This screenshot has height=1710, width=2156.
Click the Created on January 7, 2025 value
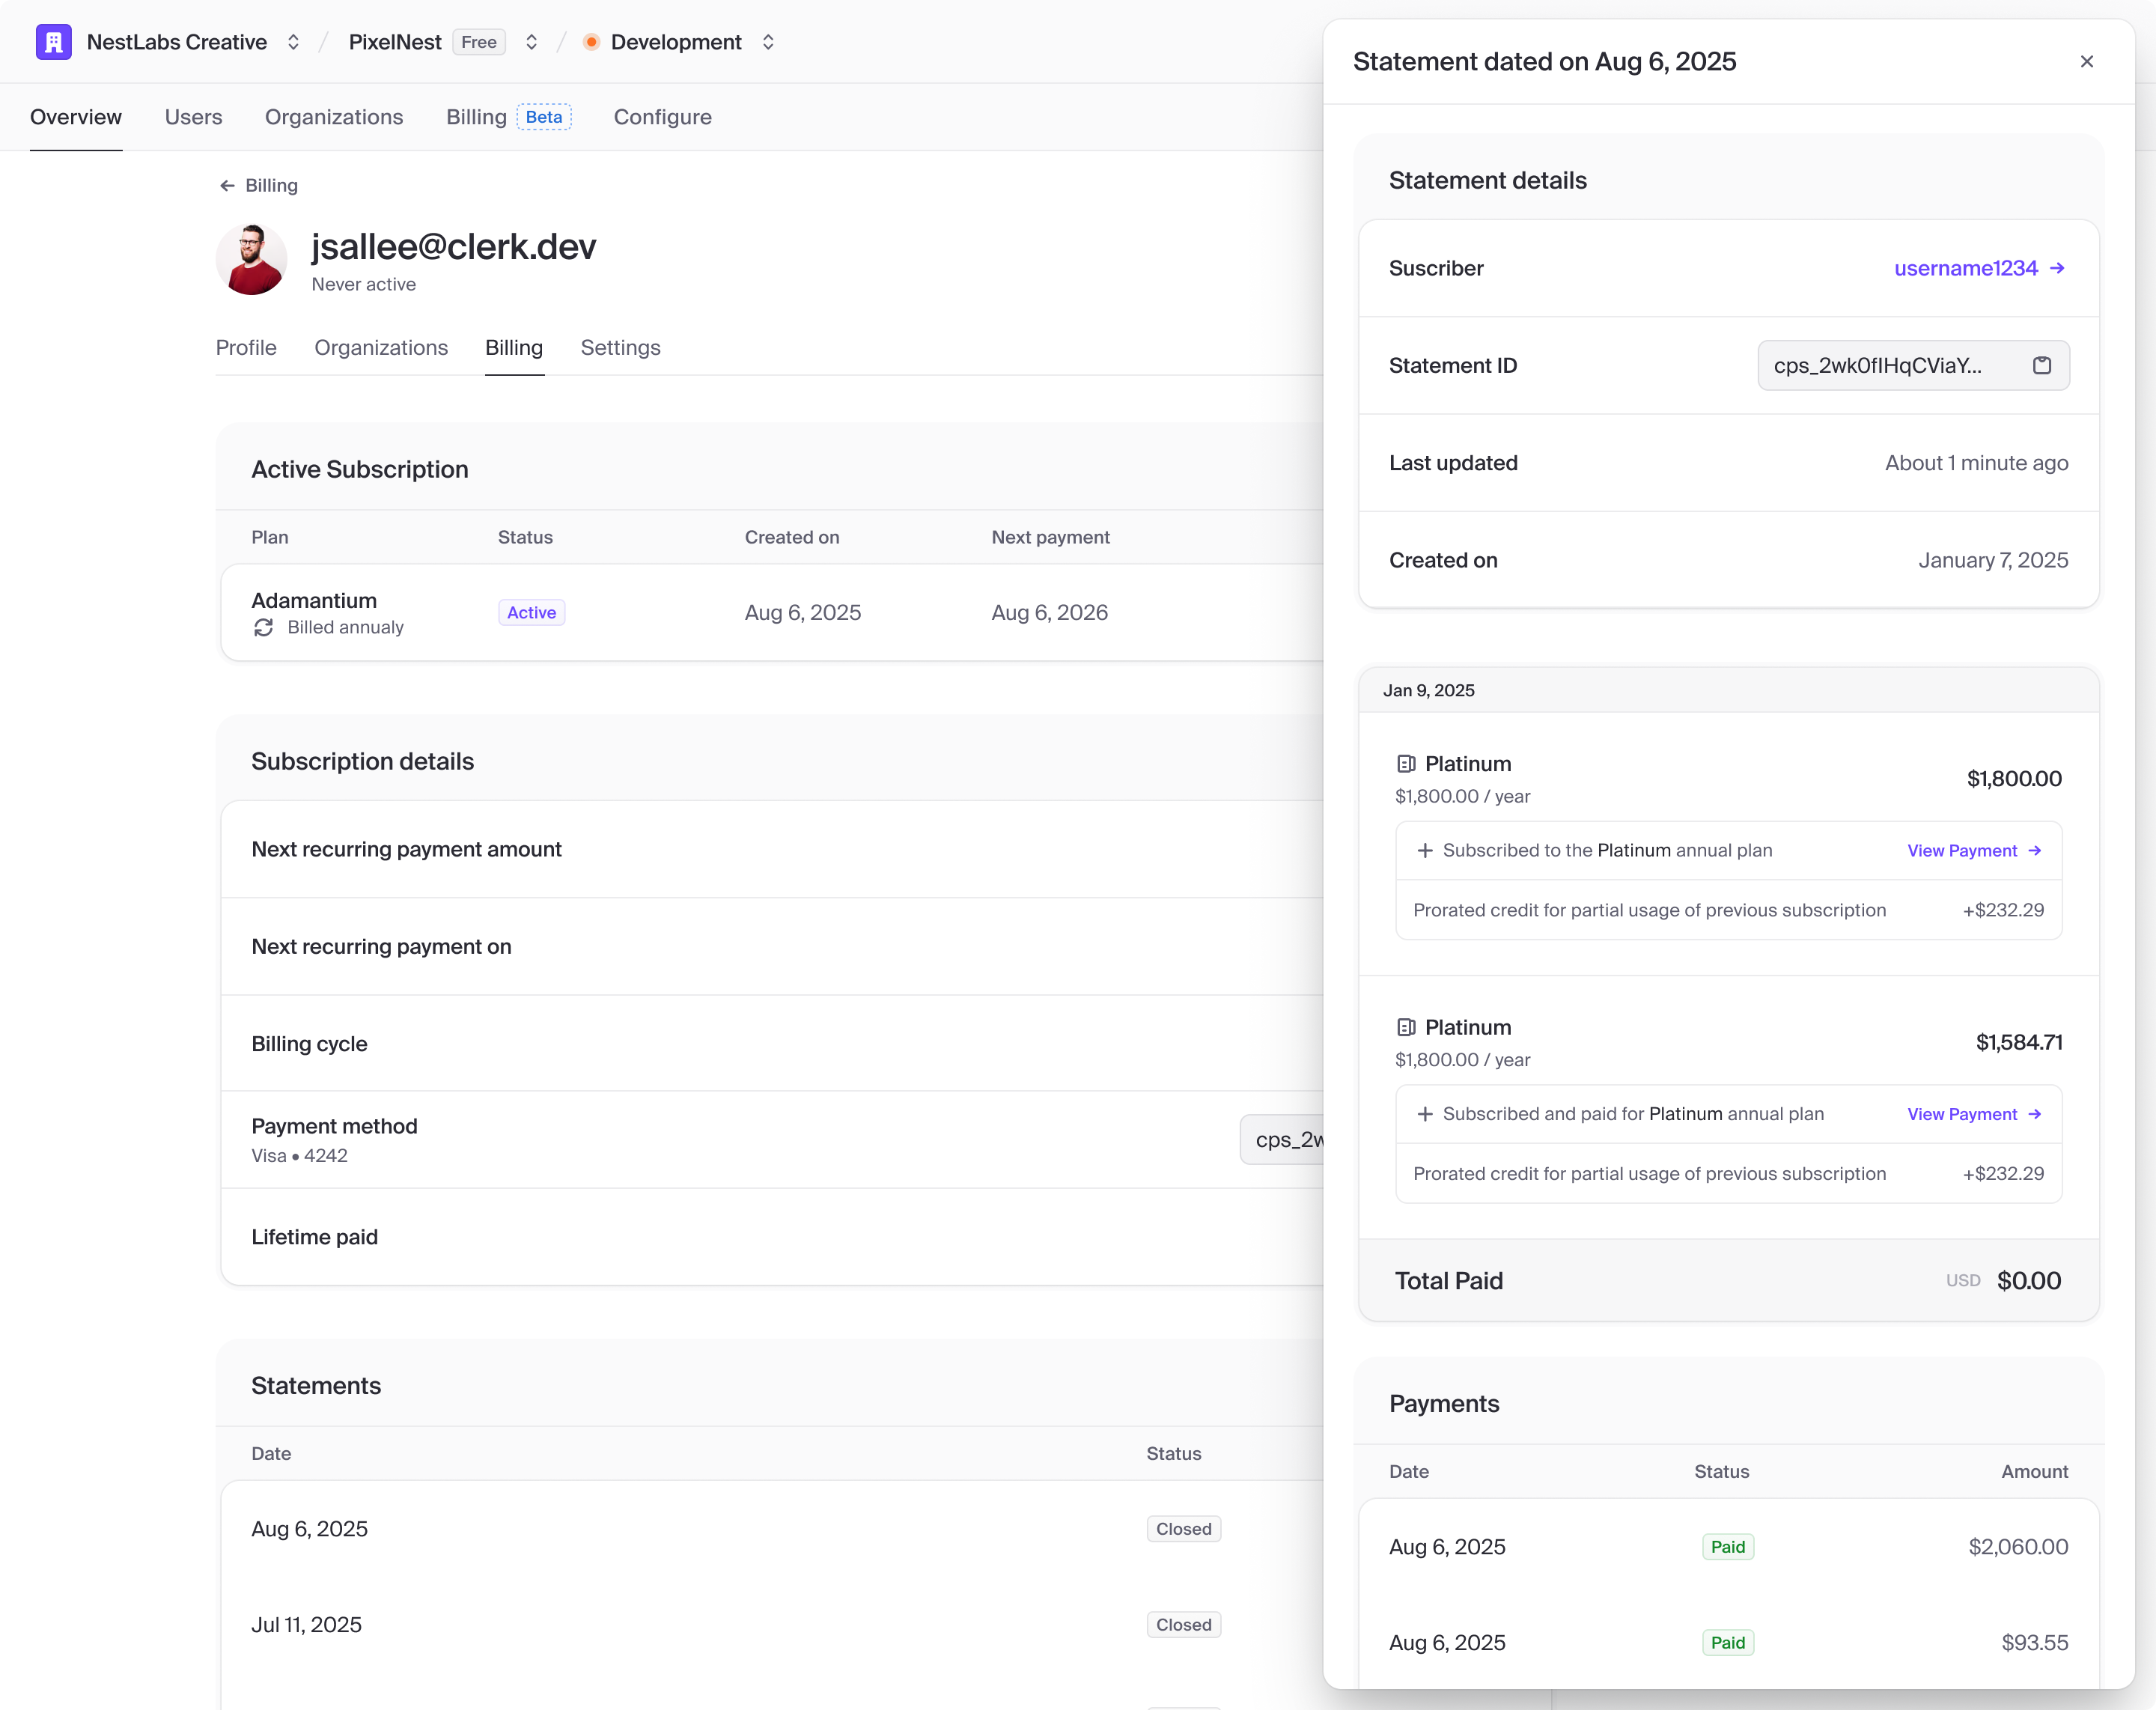tap(1993, 560)
